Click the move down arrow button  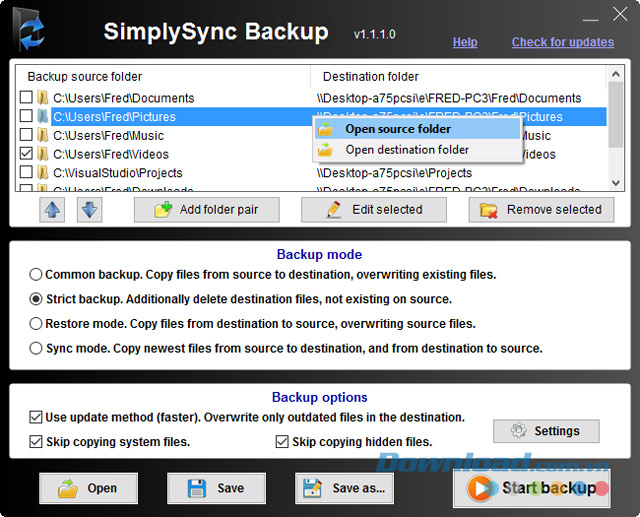coord(89,209)
